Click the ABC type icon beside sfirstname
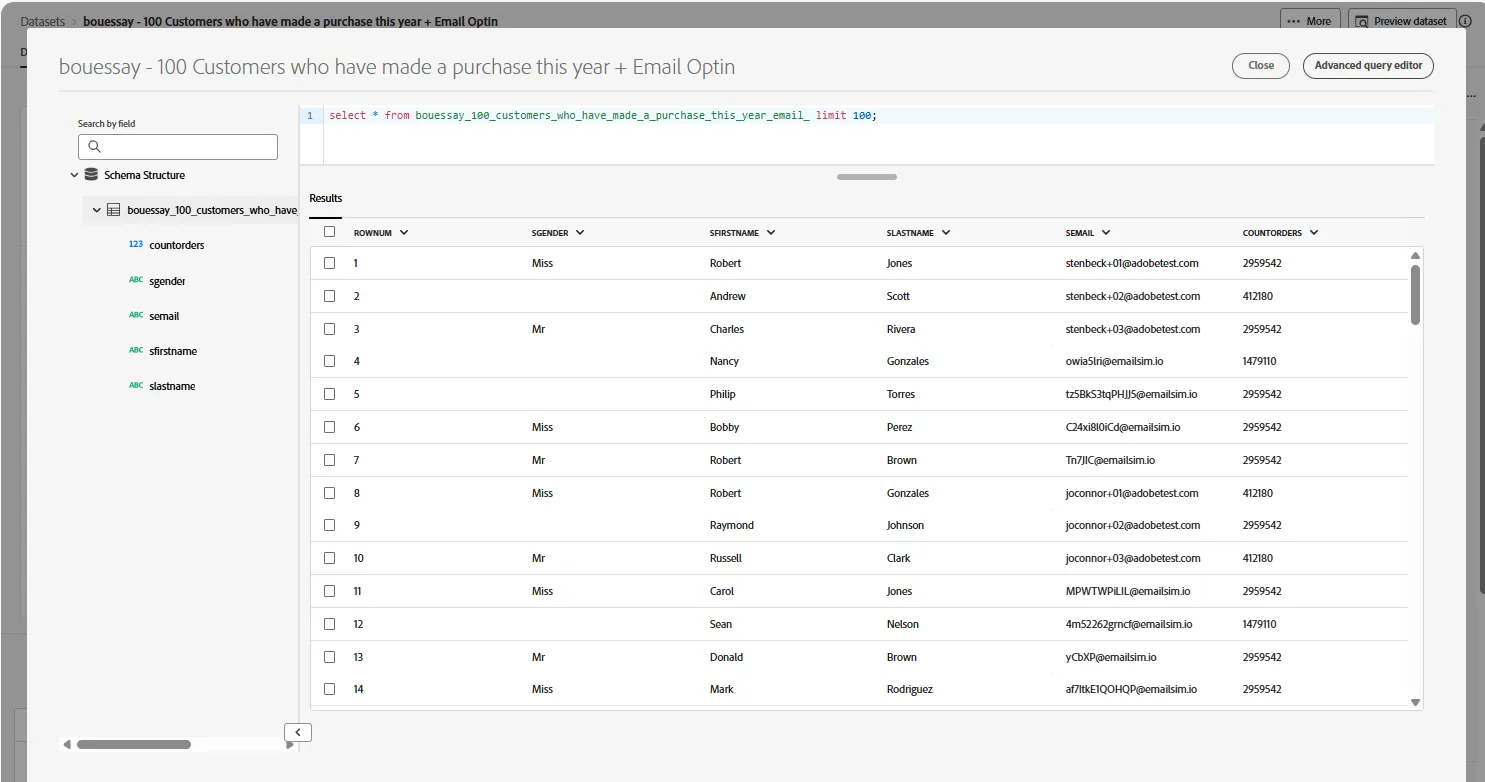This screenshot has width=1485, height=782. (136, 350)
